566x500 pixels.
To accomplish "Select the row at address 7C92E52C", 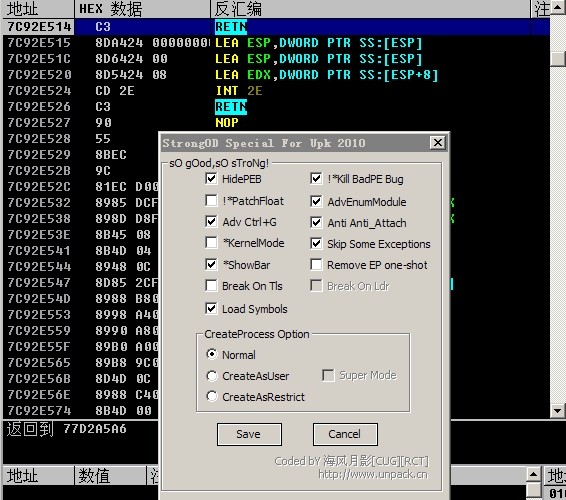I will [80, 187].
